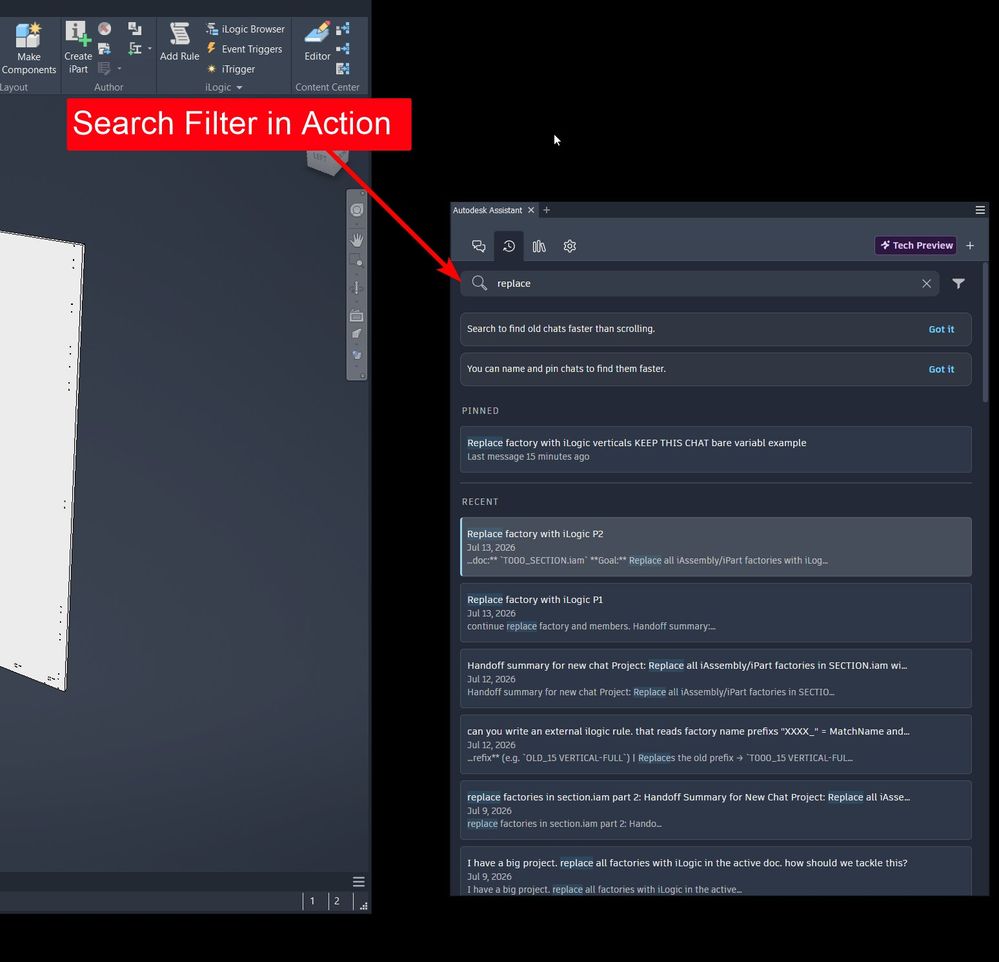The width and height of the screenshot is (999, 962).
Task: Close the Autodesk Assistant tab
Action: click(x=531, y=210)
